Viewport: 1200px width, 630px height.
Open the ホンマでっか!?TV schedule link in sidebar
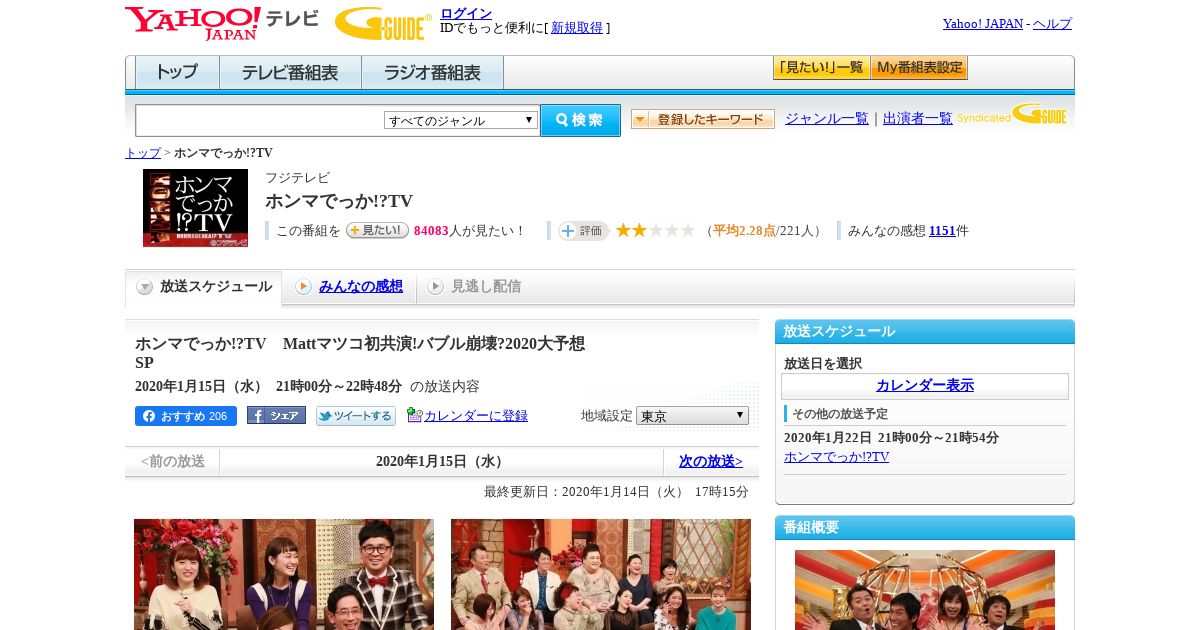836,457
